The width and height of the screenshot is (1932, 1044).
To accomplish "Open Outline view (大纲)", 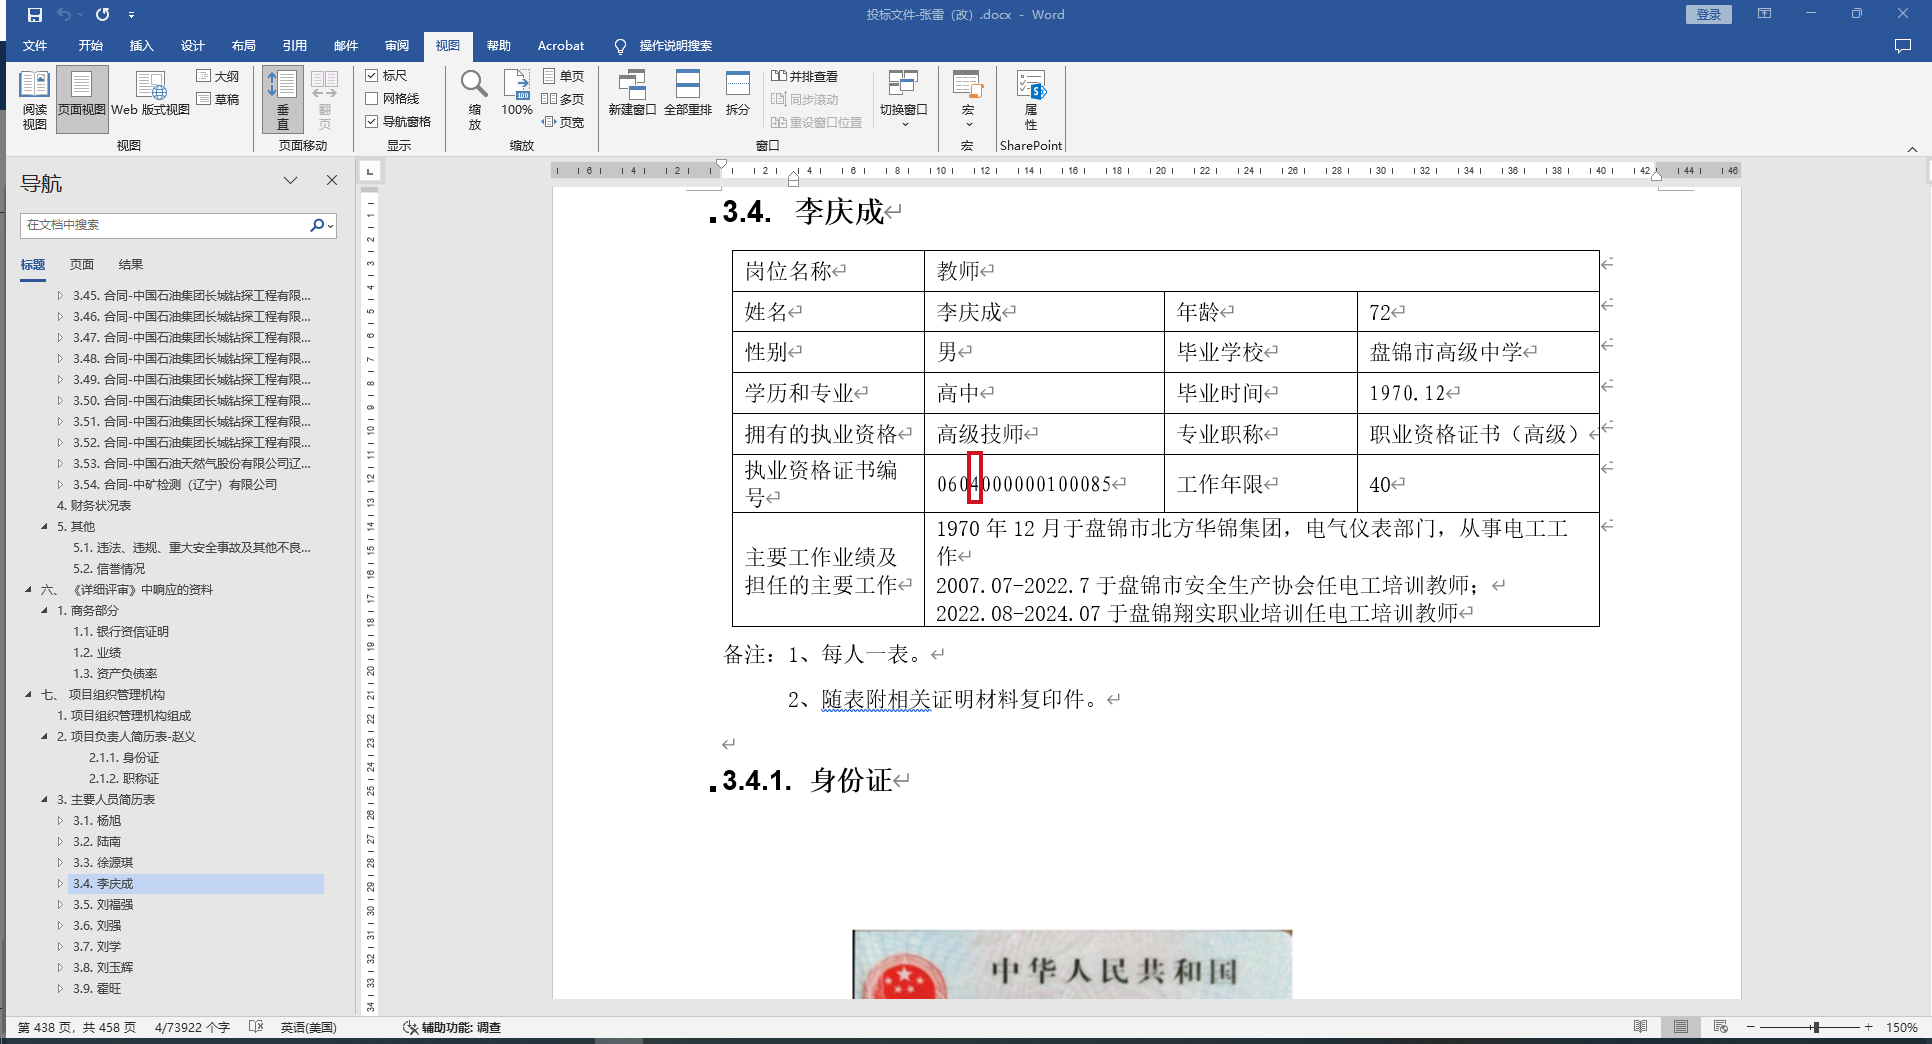I will 218,76.
